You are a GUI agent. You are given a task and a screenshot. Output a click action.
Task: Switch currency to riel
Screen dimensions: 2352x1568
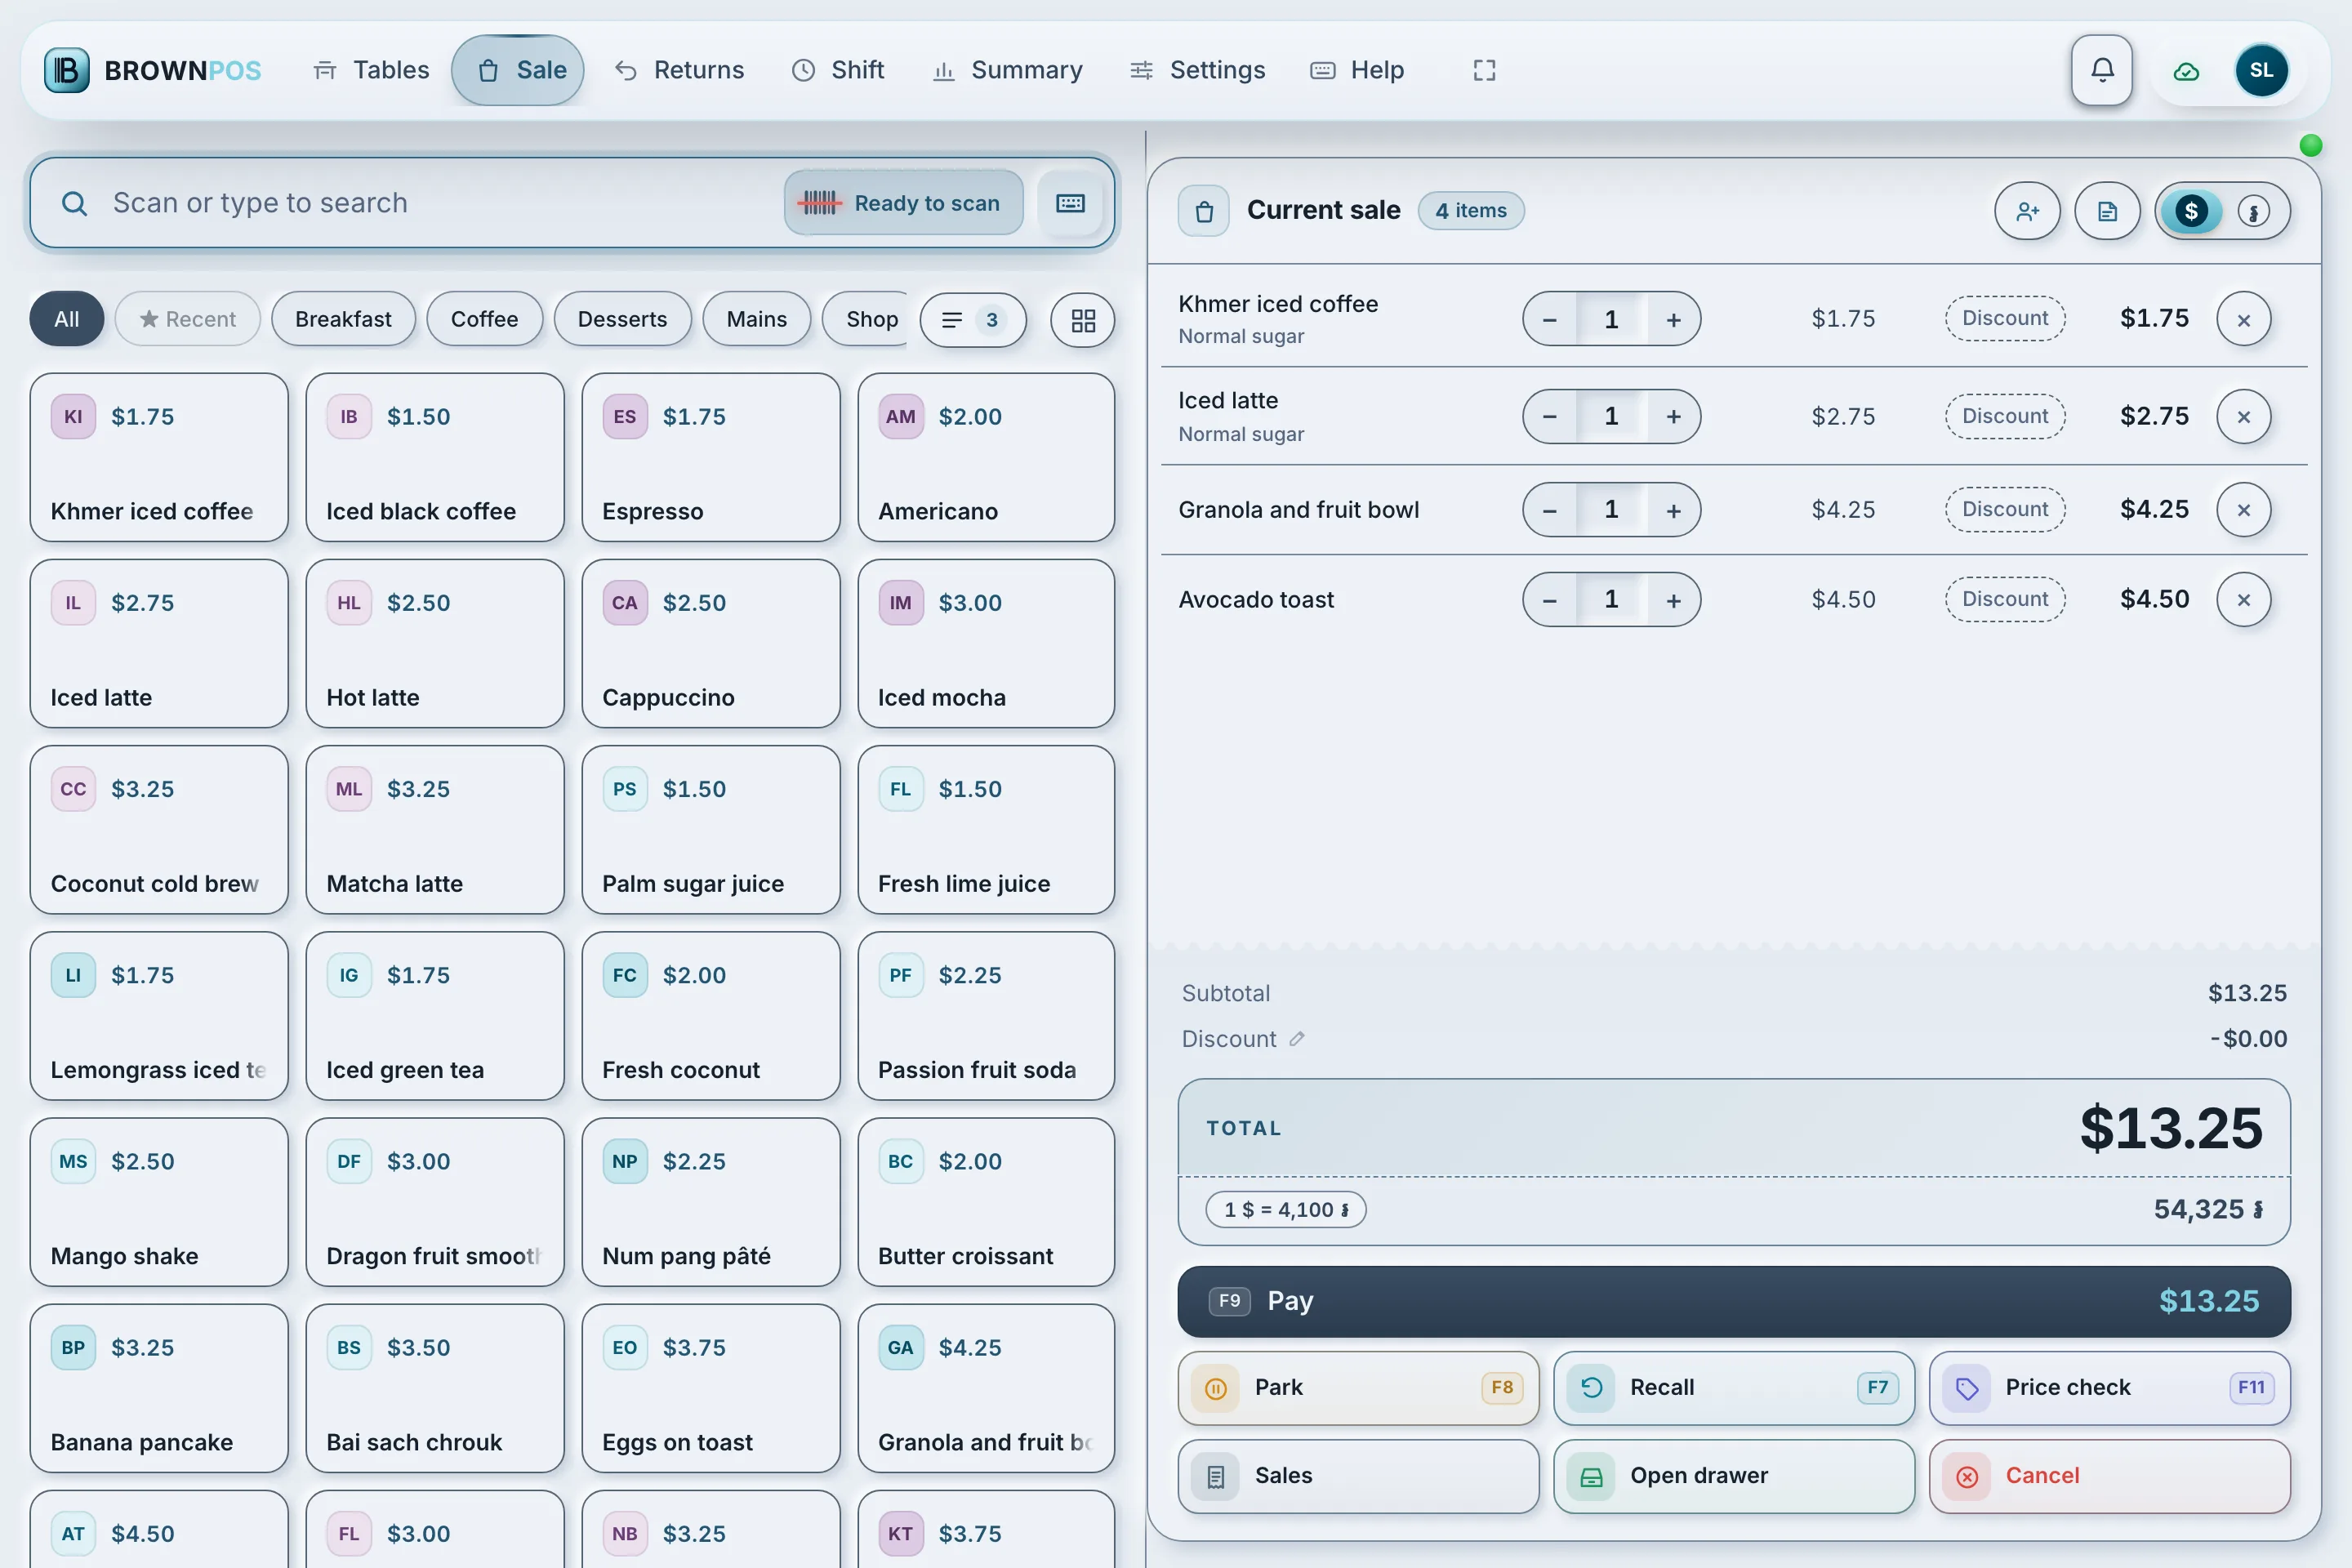[x=2253, y=211]
